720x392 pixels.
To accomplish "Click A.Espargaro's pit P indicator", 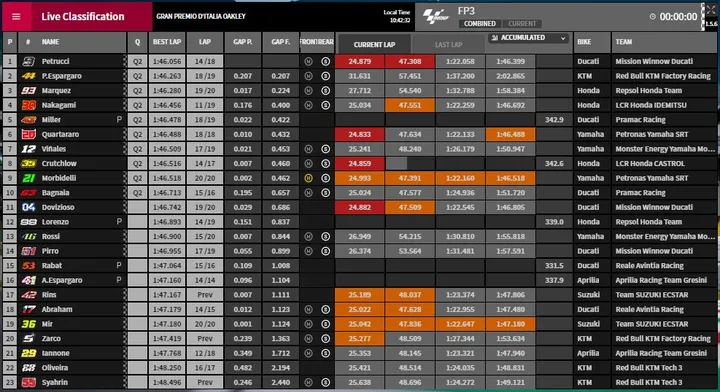I will [119, 280].
